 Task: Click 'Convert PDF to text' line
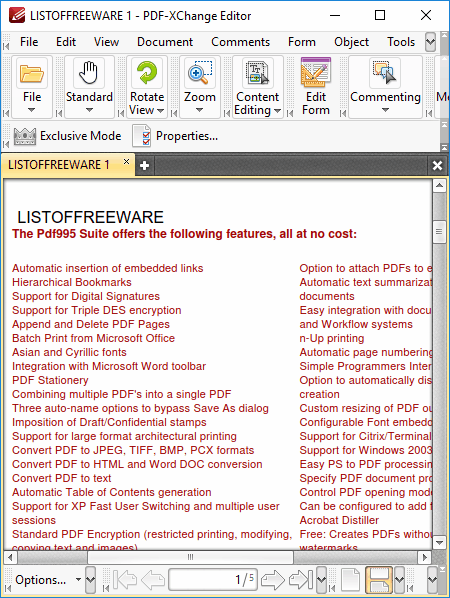[x=61, y=478]
